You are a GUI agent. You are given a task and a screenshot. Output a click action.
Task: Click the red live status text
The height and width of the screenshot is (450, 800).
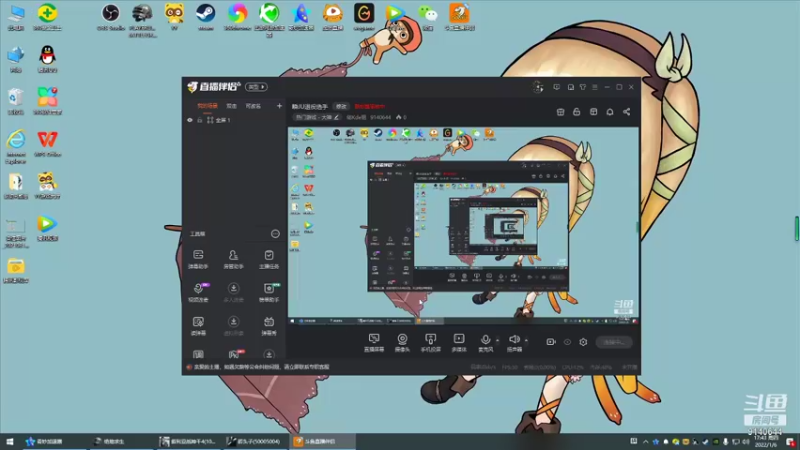point(370,107)
